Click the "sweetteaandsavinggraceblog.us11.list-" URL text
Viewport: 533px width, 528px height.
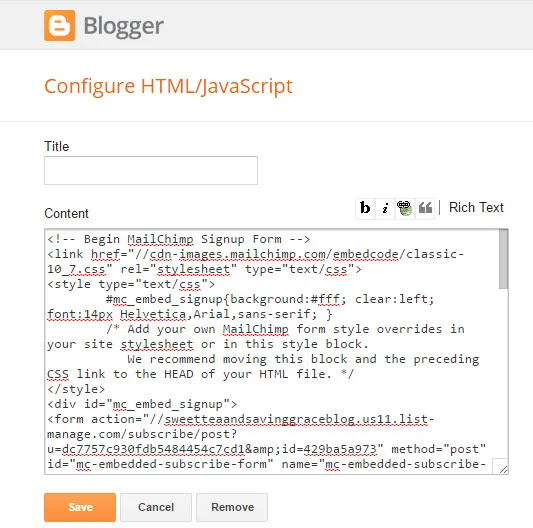[x=299, y=419]
